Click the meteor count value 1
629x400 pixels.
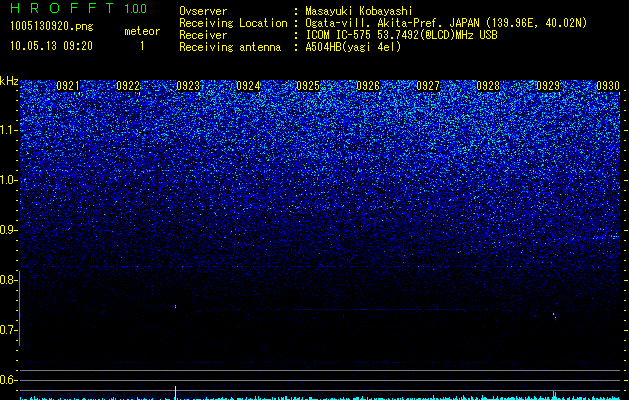point(142,46)
